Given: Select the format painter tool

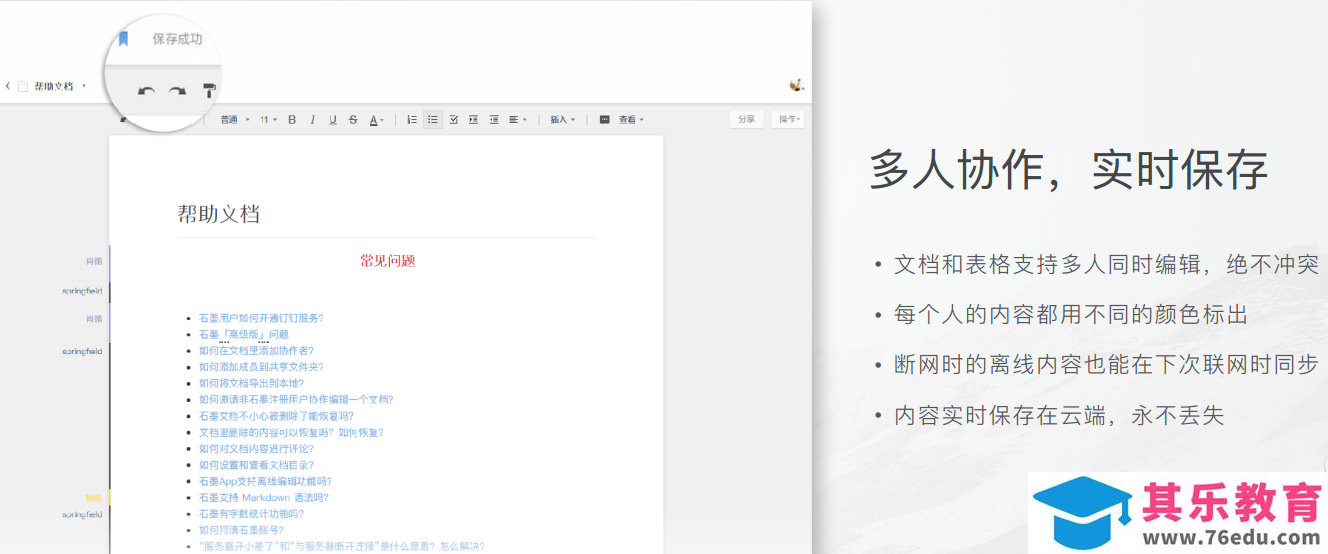Looking at the screenshot, I should [209, 91].
